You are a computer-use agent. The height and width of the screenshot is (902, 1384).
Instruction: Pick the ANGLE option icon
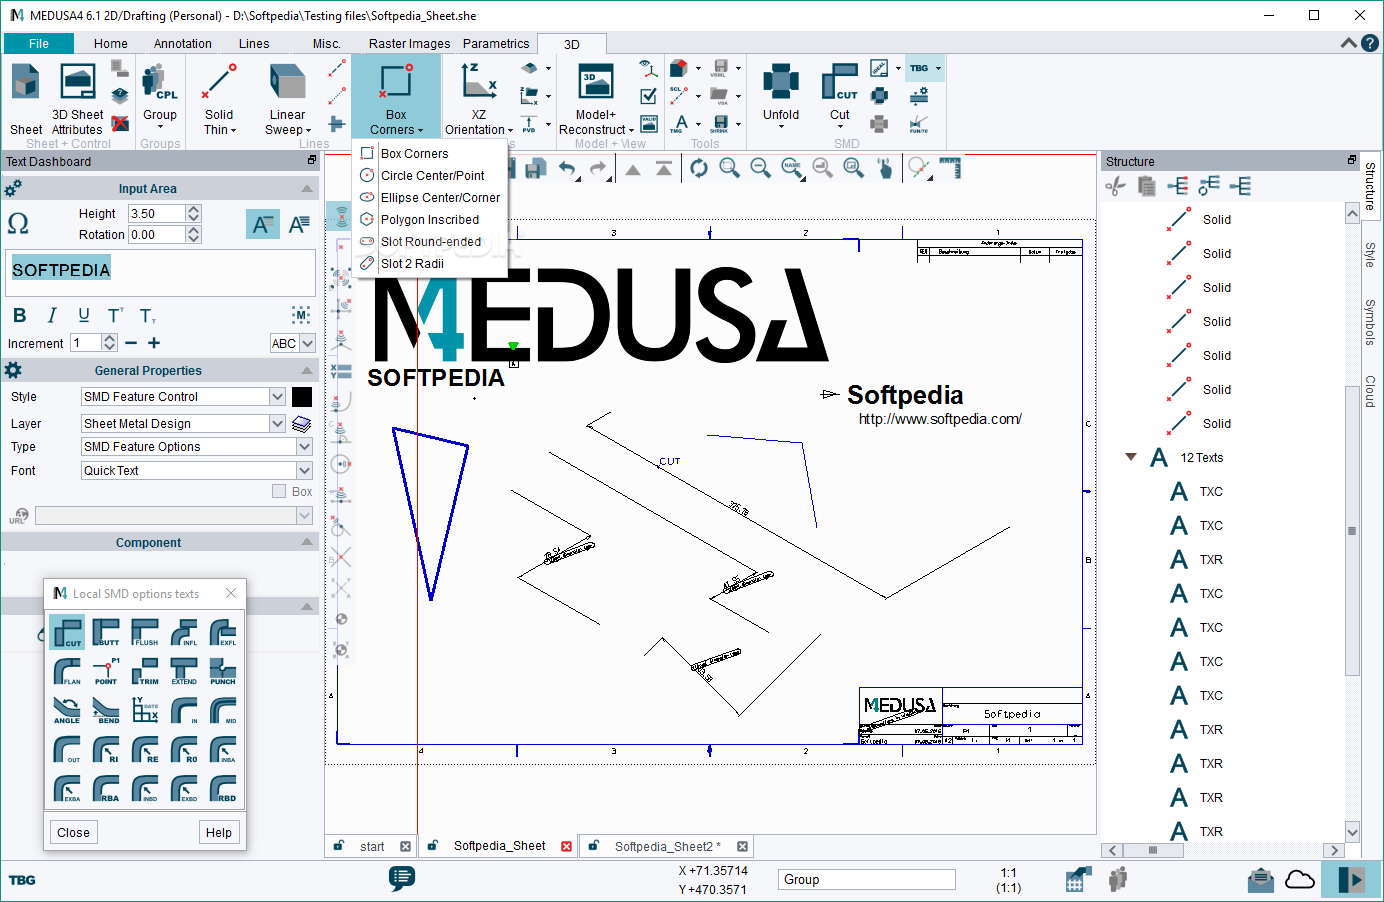click(67, 710)
